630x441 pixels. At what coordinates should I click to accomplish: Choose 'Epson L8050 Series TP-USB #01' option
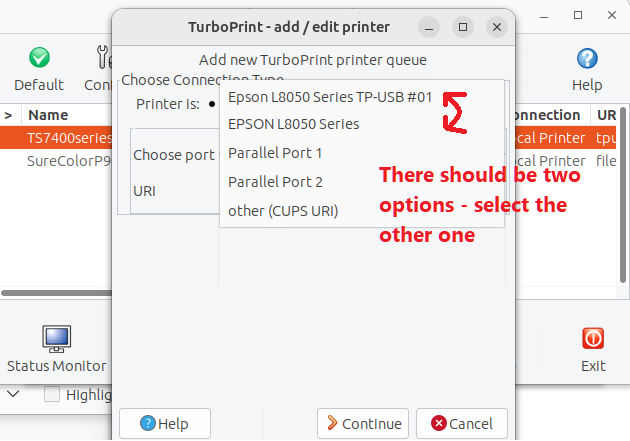pyautogui.click(x=330, y=97)
